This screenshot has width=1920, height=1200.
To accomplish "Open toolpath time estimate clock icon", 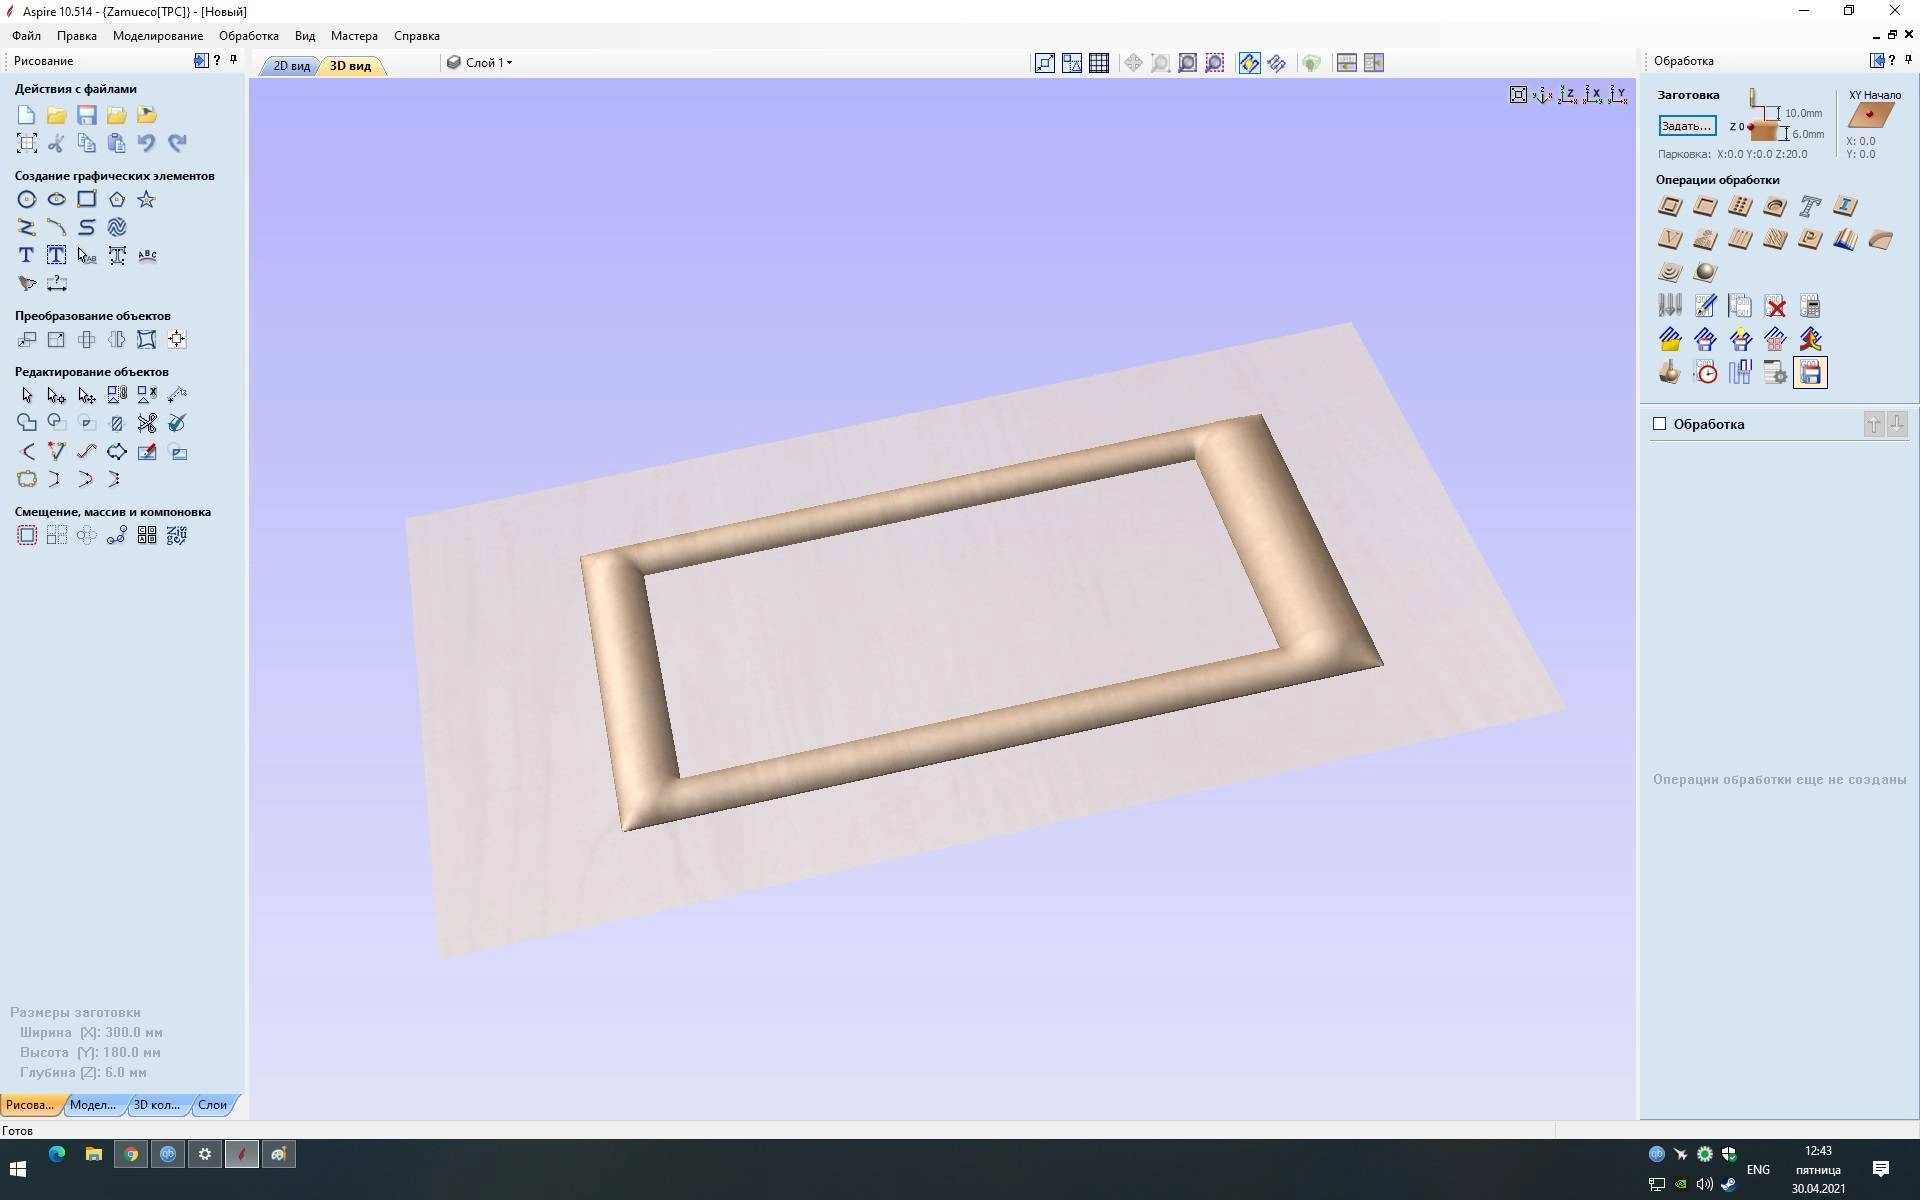I will point(1705,373).
